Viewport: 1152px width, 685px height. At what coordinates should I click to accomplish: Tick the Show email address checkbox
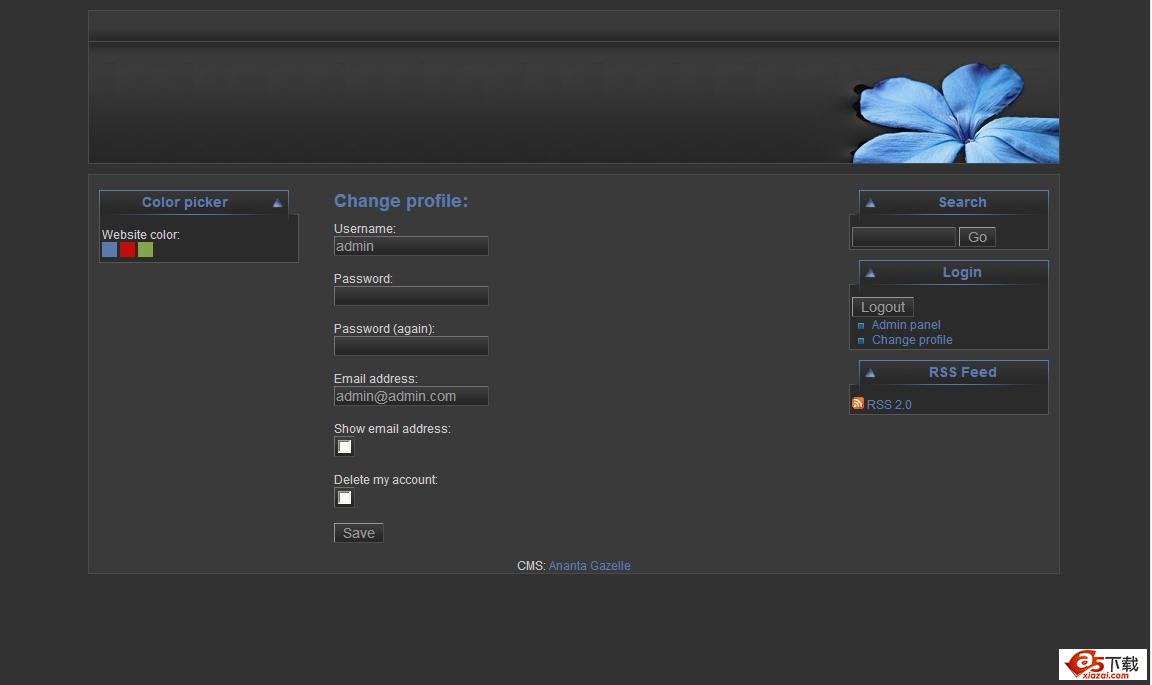[x=344, y=447]
